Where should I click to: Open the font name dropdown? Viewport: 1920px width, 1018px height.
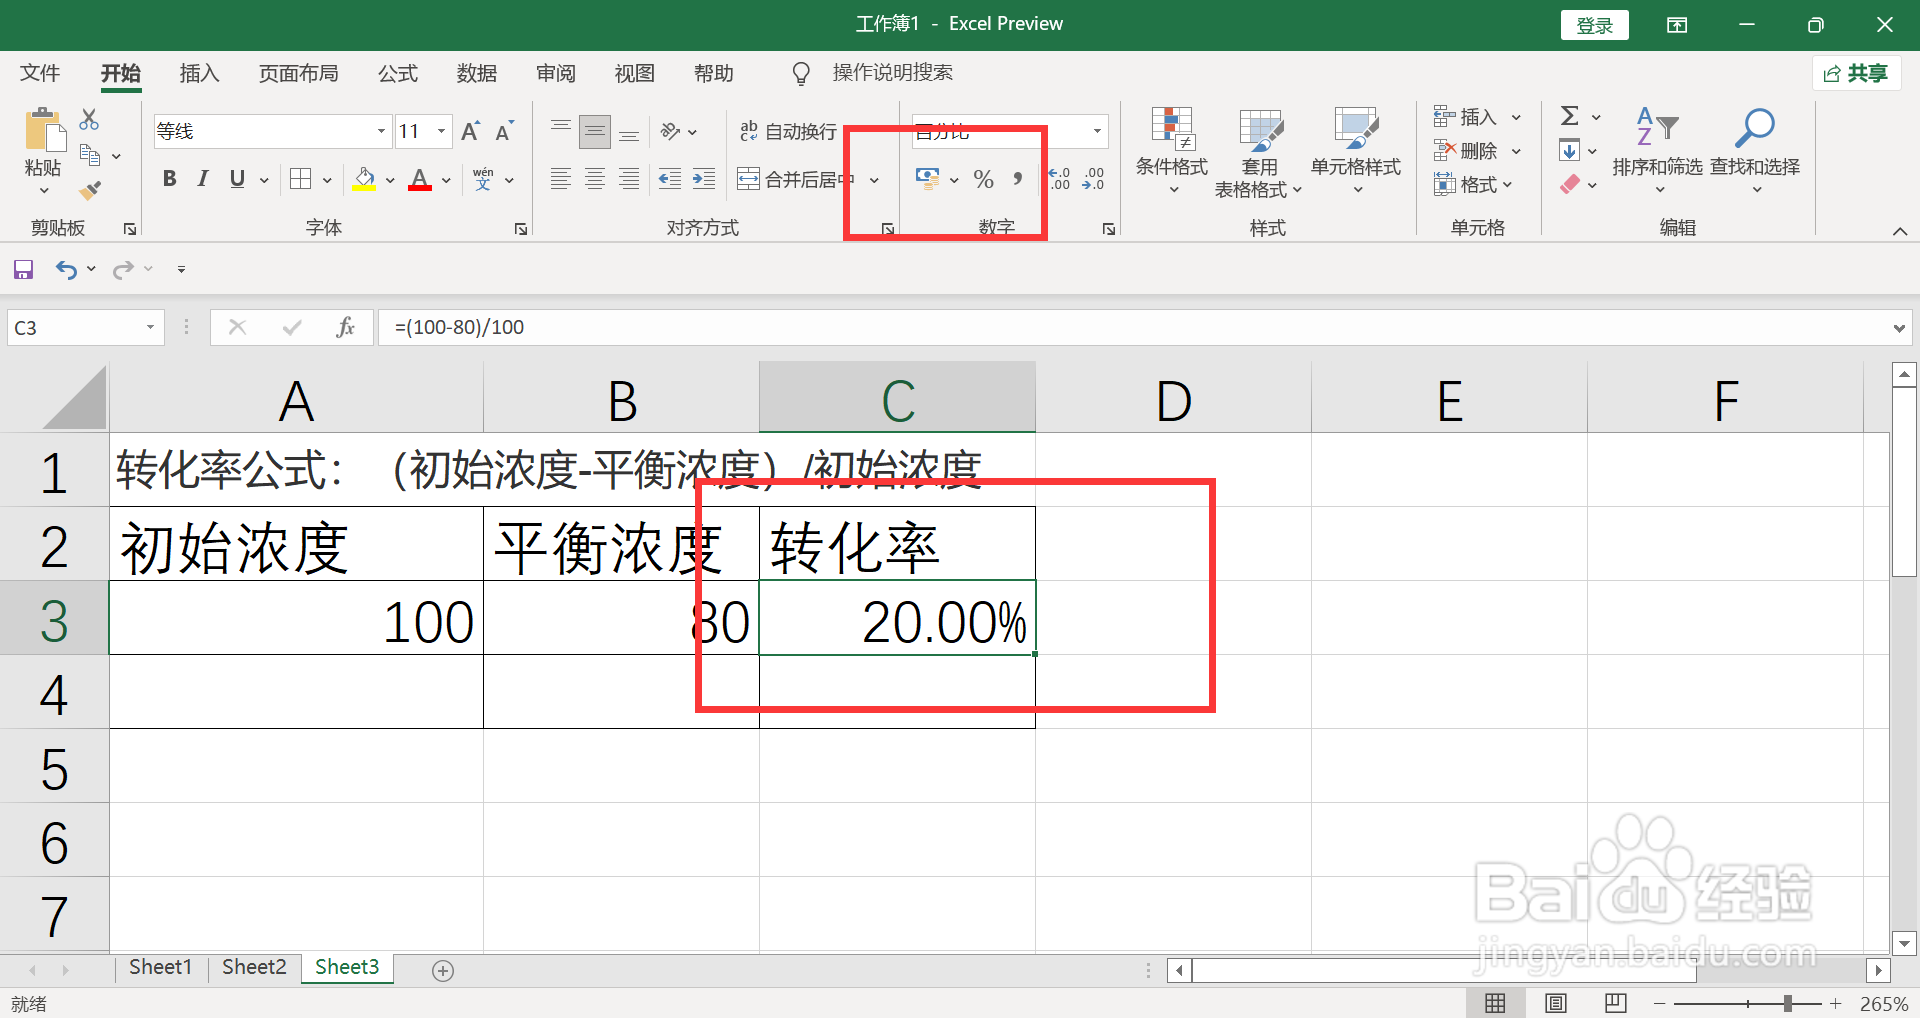(381, 131)
